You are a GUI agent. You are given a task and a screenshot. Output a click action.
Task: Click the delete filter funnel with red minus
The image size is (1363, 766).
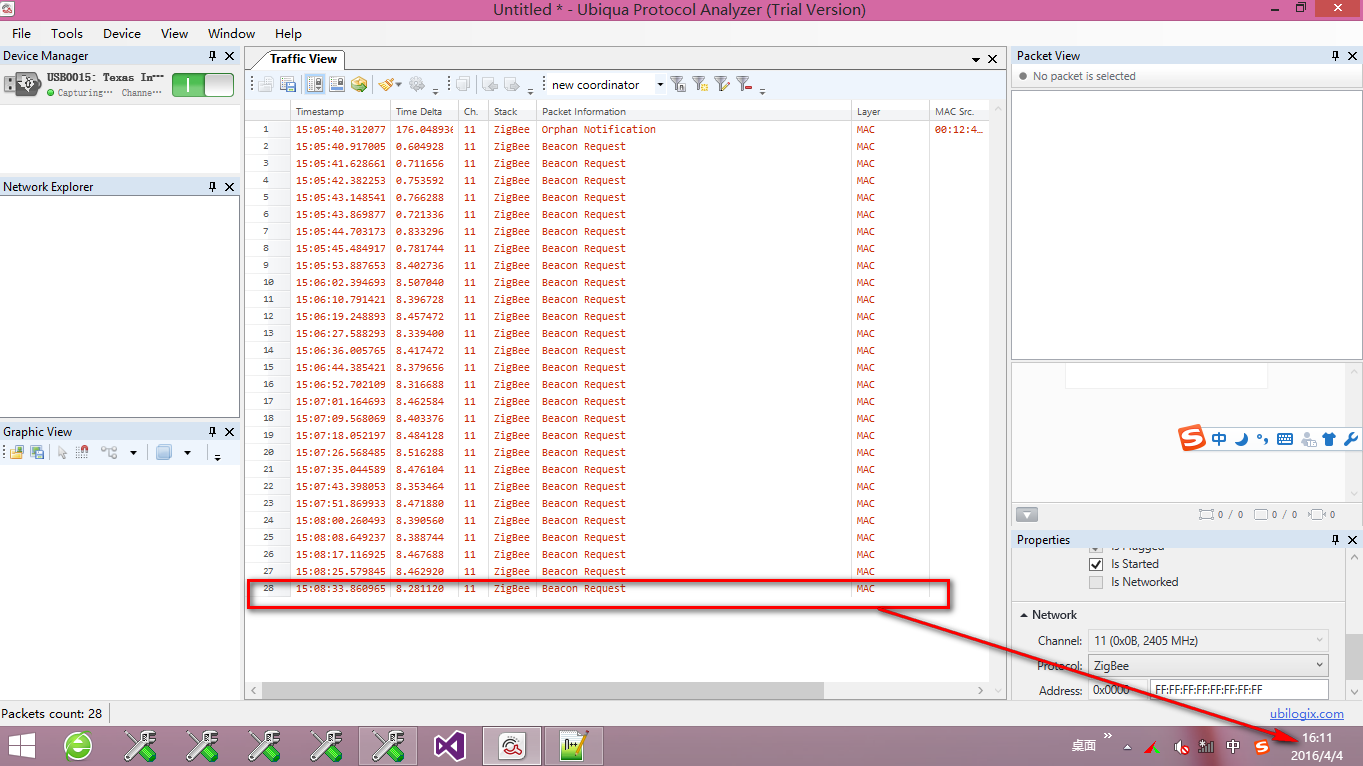744,85
